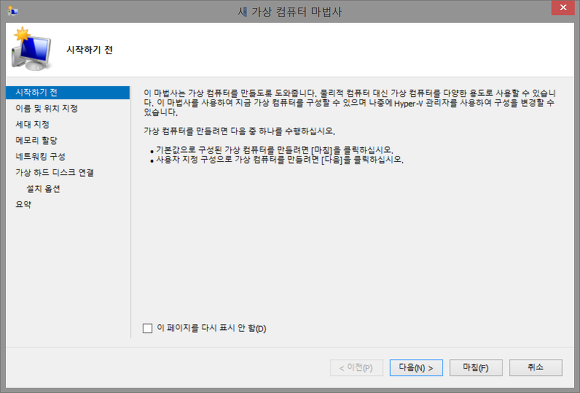Open the 네트워킹 구성 step
The height and width of the screenshot is (393, 580).
coord(40,157)
